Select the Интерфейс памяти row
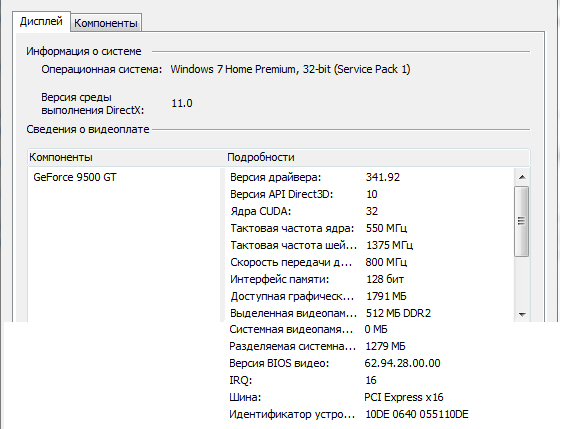This screenshot has height=429, width=561. pos(370,279)
